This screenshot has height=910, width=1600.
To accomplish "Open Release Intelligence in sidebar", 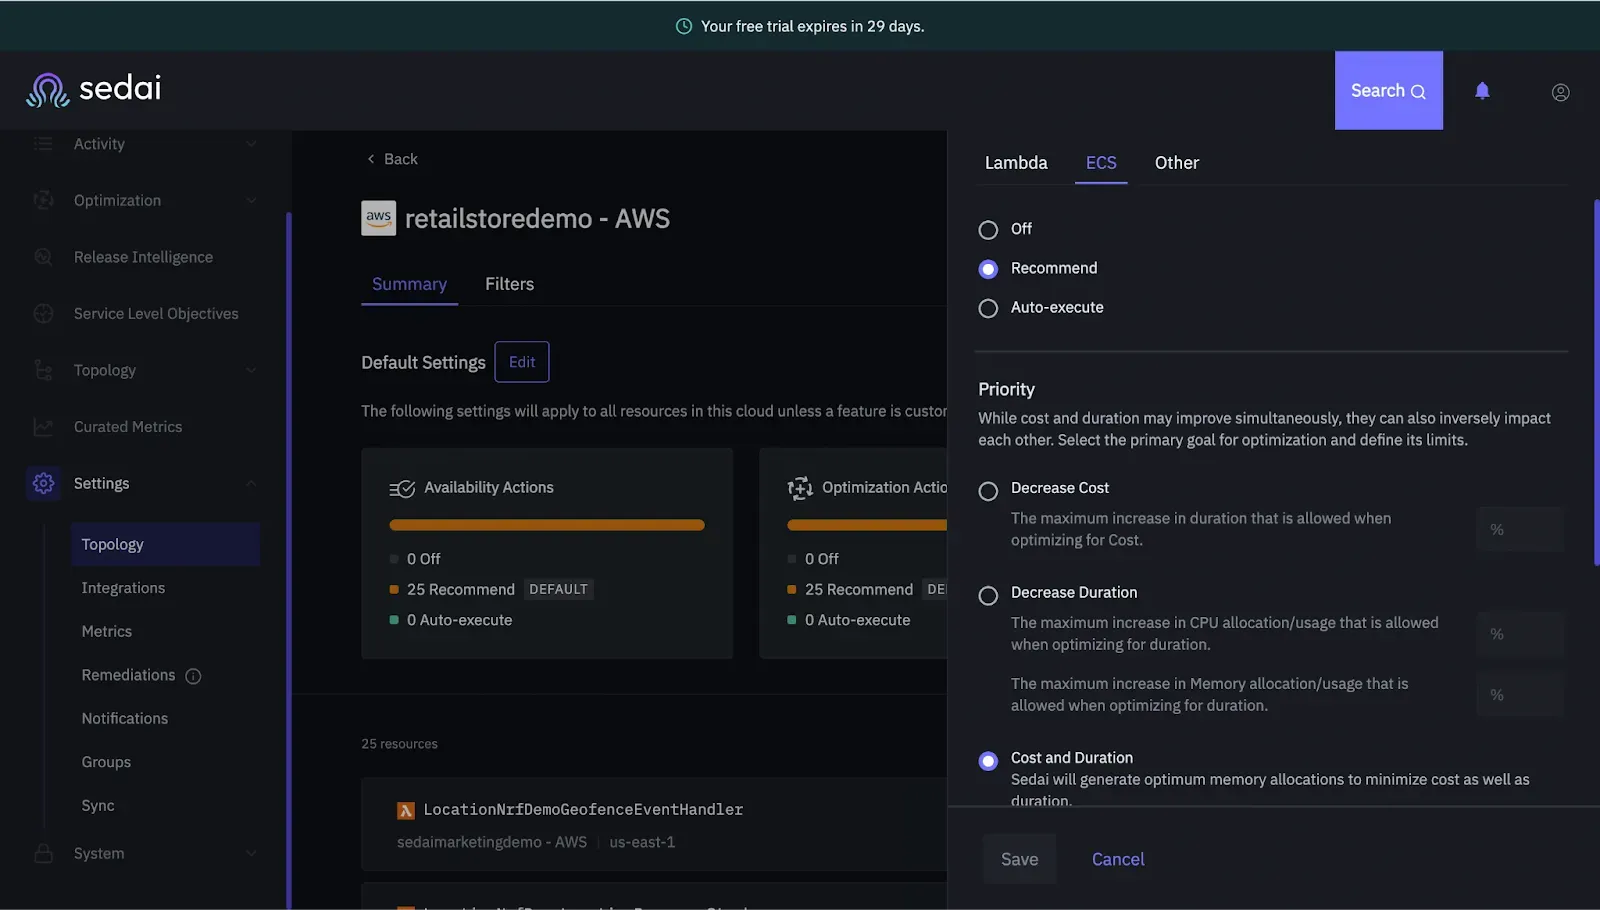I will (143, 257).
